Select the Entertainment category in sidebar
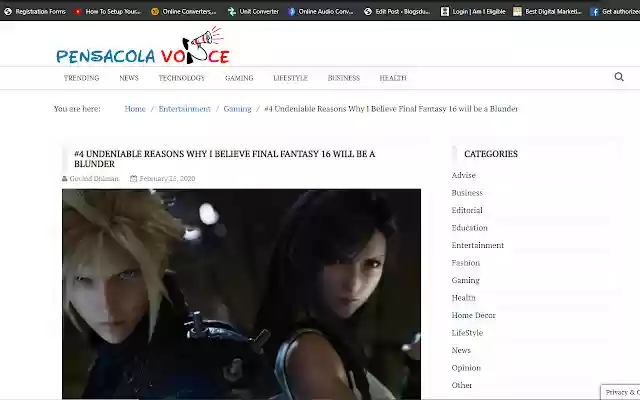Screen dimensions: 640x400 (478, 245)
